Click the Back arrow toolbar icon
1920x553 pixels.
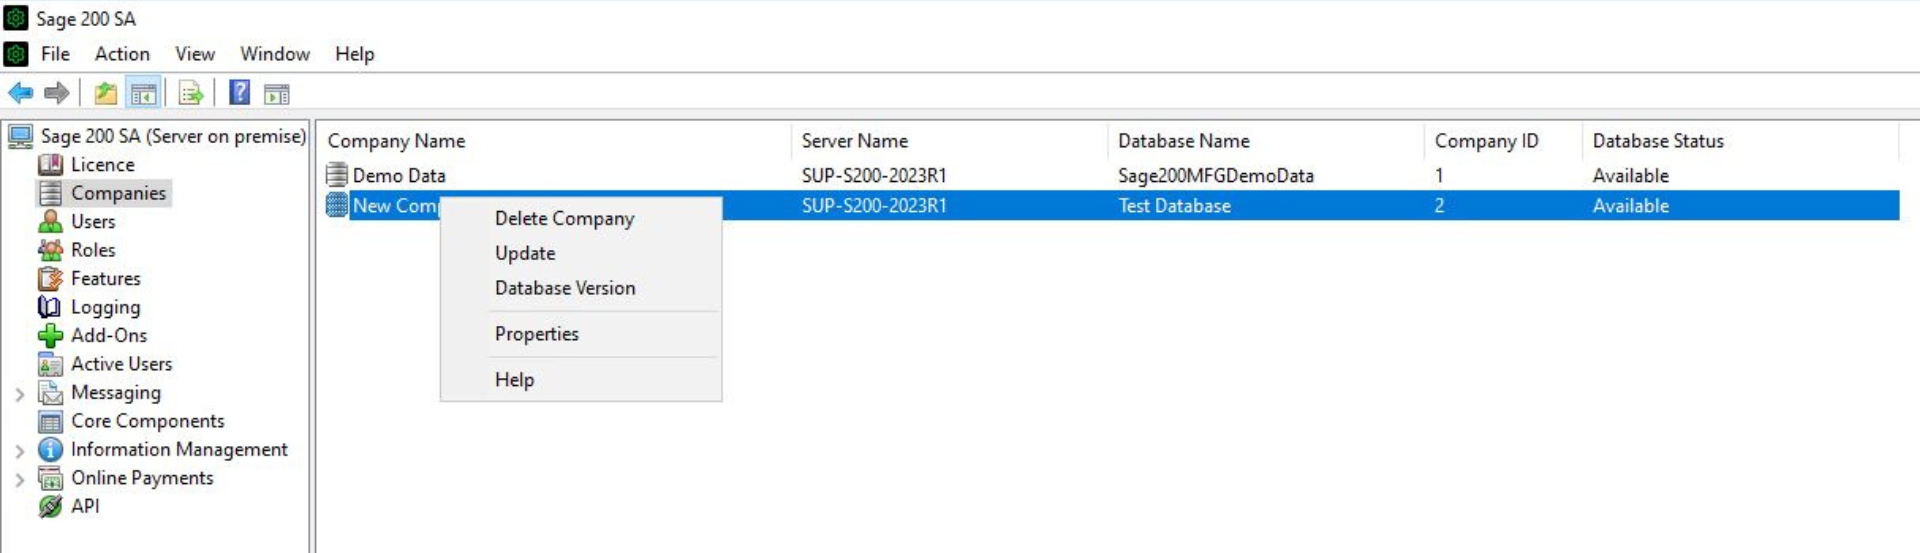pyautogui.click(x=20, y=93)
